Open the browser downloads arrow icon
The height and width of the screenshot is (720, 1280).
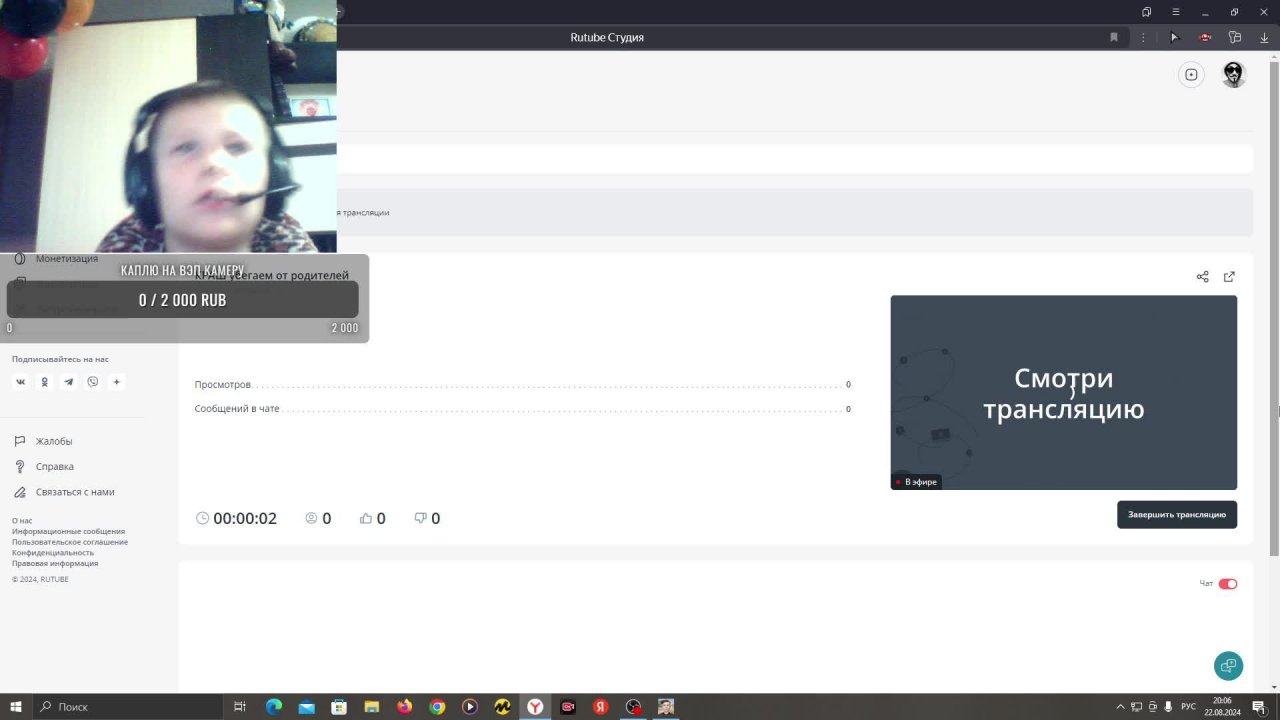click(1264, 37)
